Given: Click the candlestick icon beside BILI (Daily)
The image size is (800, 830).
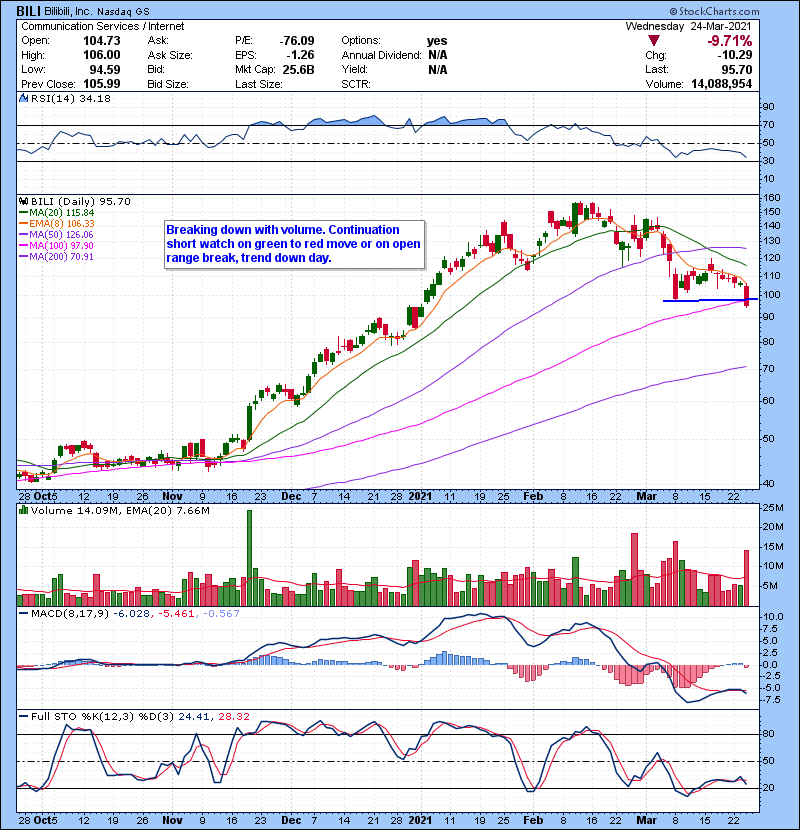Looking at the screenshot, I should [x=24, y=202].
